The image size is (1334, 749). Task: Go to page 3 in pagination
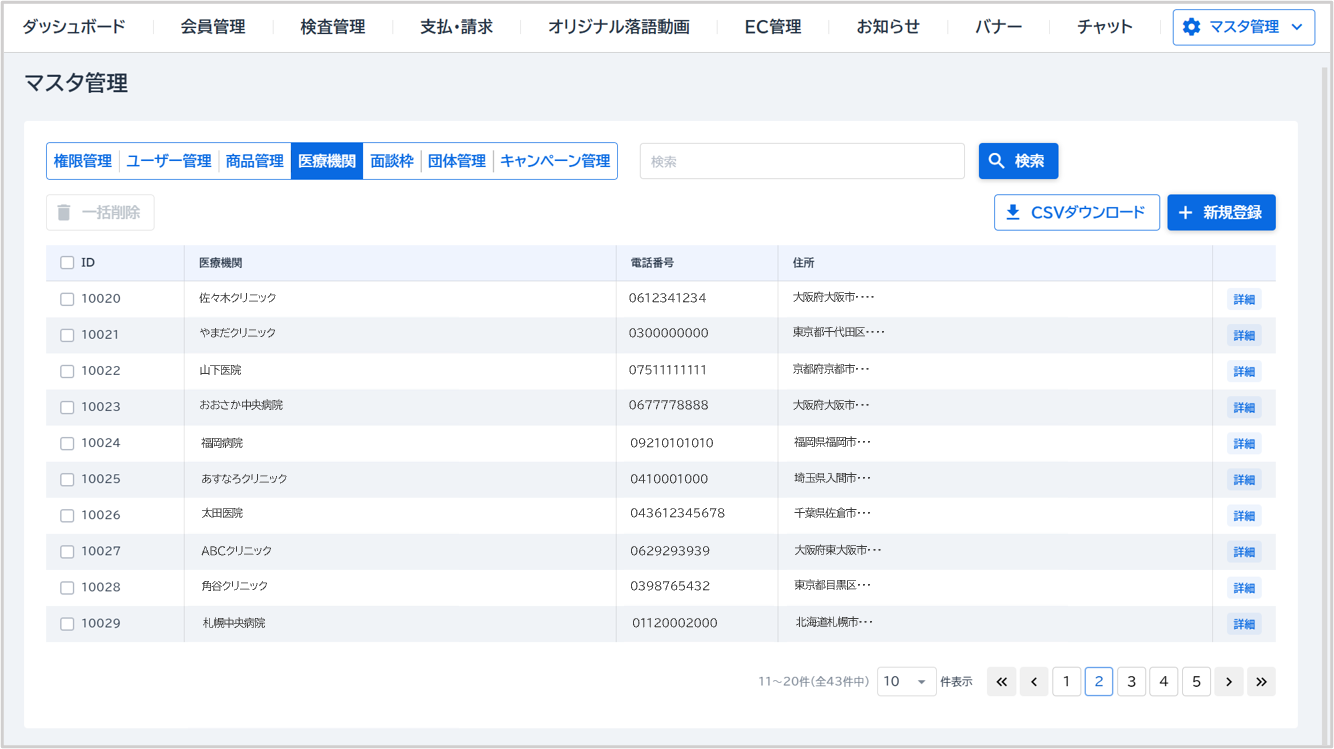click(1131, 682)
